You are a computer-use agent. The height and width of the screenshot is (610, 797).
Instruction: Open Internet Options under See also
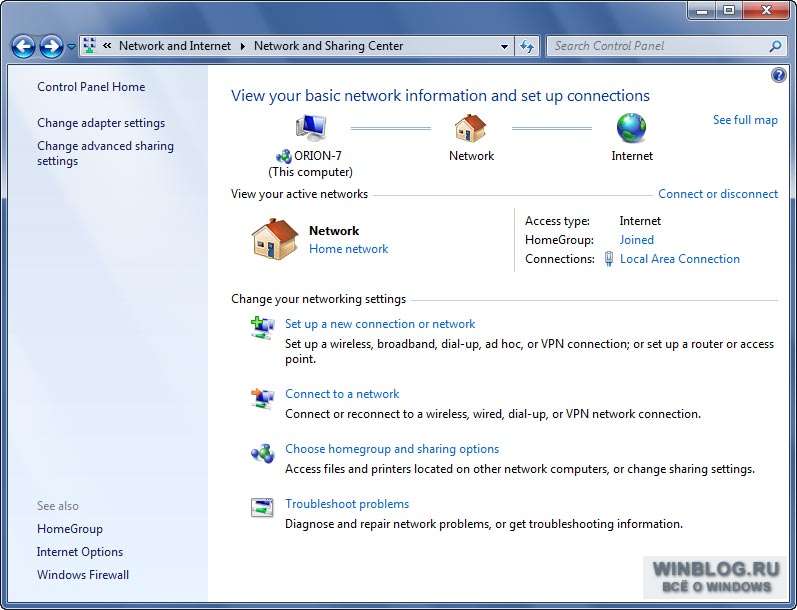pyautogui.click(x=80, y=552)
